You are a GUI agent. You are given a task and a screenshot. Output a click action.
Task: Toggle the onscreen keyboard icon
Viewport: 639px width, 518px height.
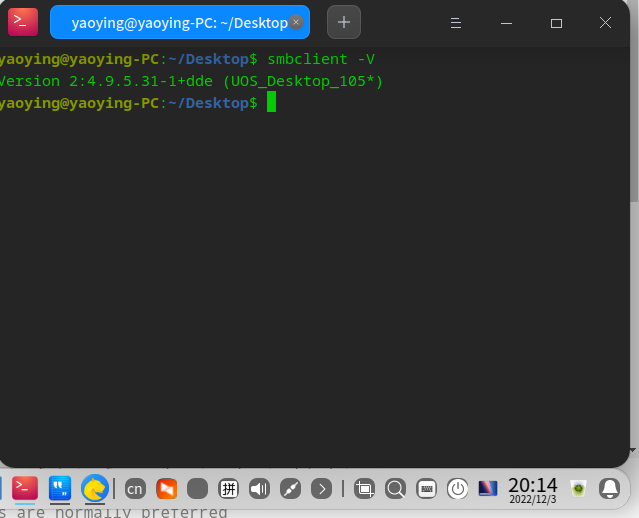tap(427, 489)
